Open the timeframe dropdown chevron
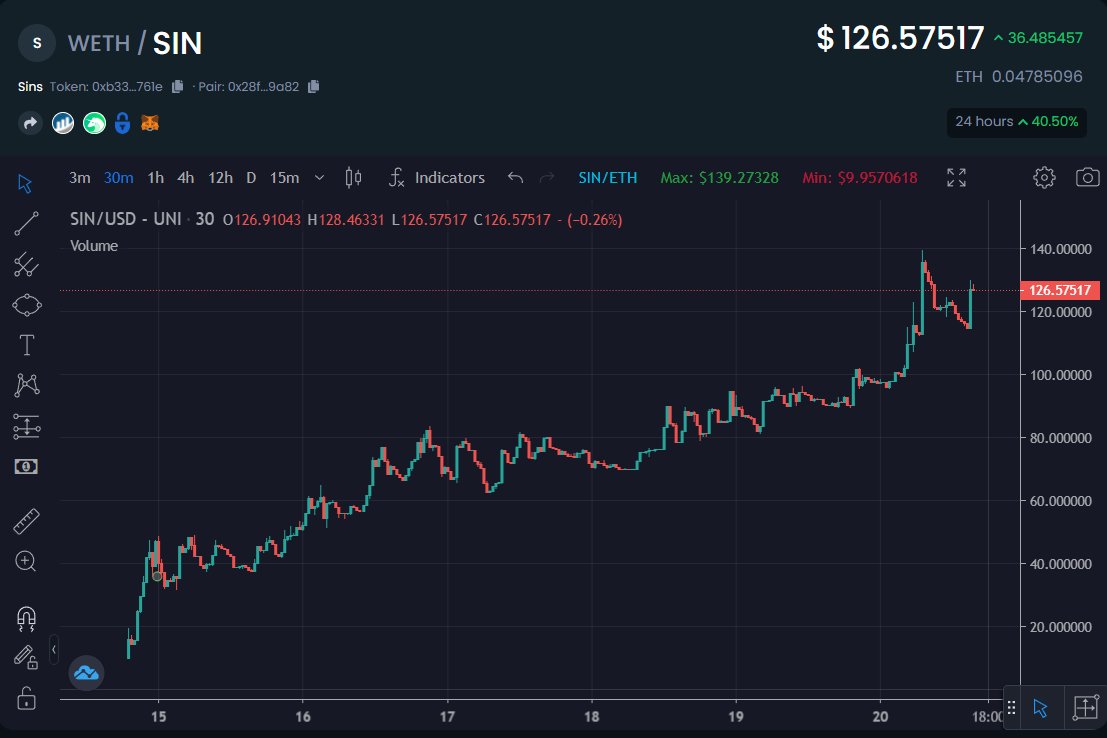Image resolution: width=1107 pixels, height=738 pixels. pos(319,178)
